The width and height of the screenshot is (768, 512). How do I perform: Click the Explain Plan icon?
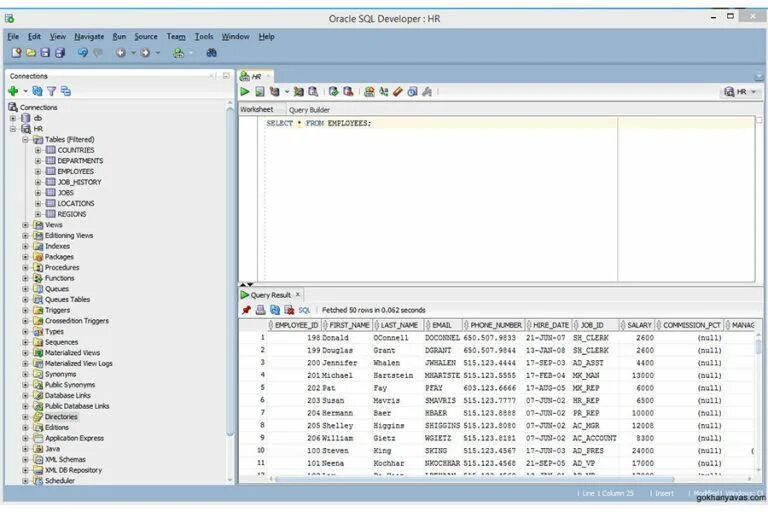pyautogui.click(x=275, y=91)
